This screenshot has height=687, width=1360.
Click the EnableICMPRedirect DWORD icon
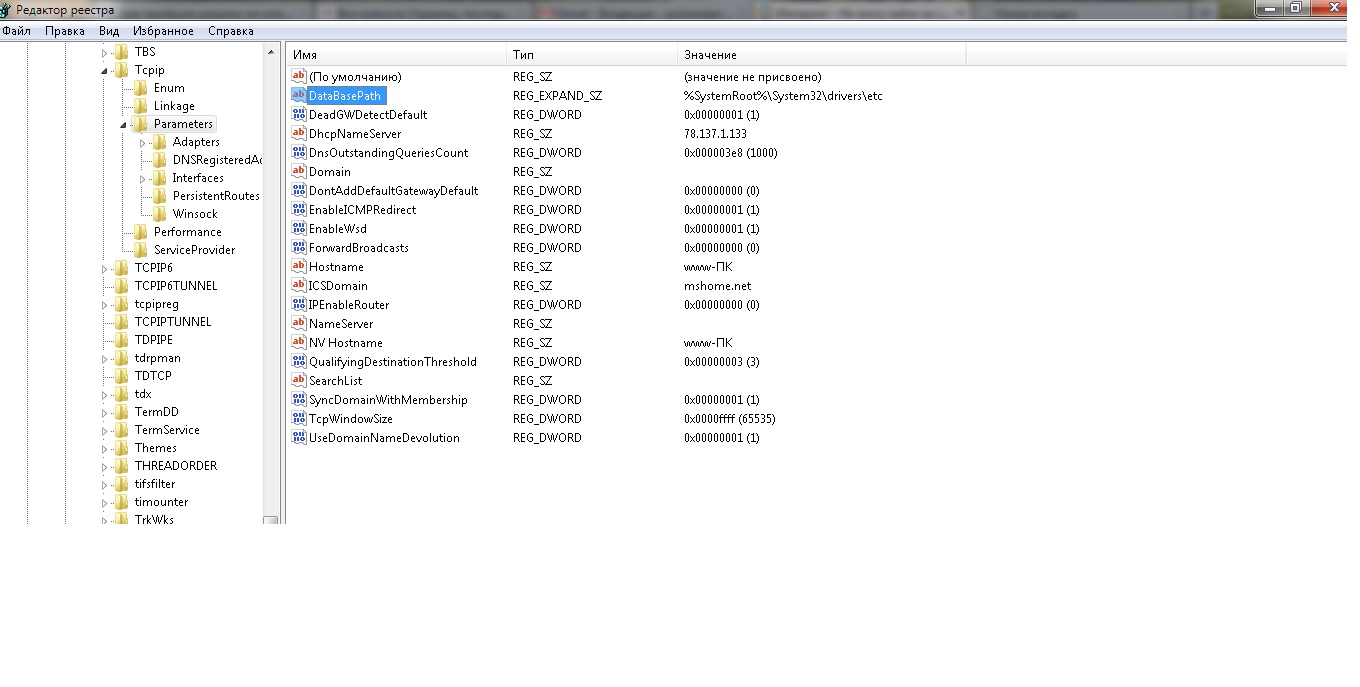pos(298,209)
